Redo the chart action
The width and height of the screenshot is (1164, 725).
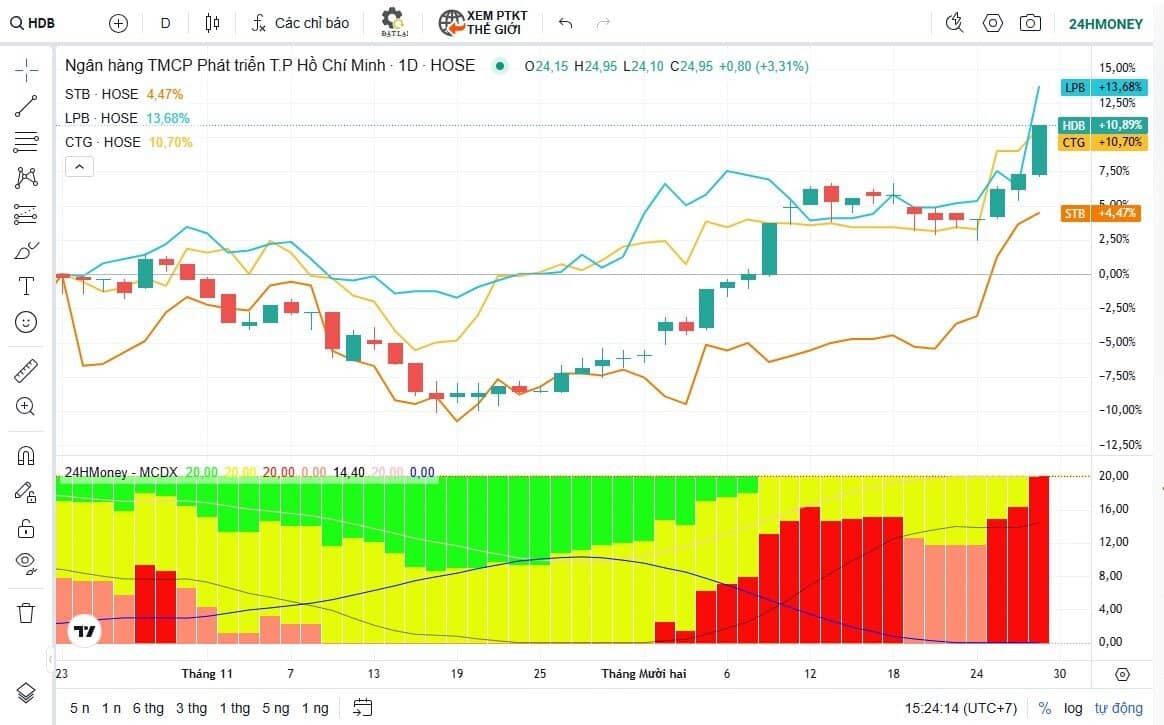tap(603, 24)
